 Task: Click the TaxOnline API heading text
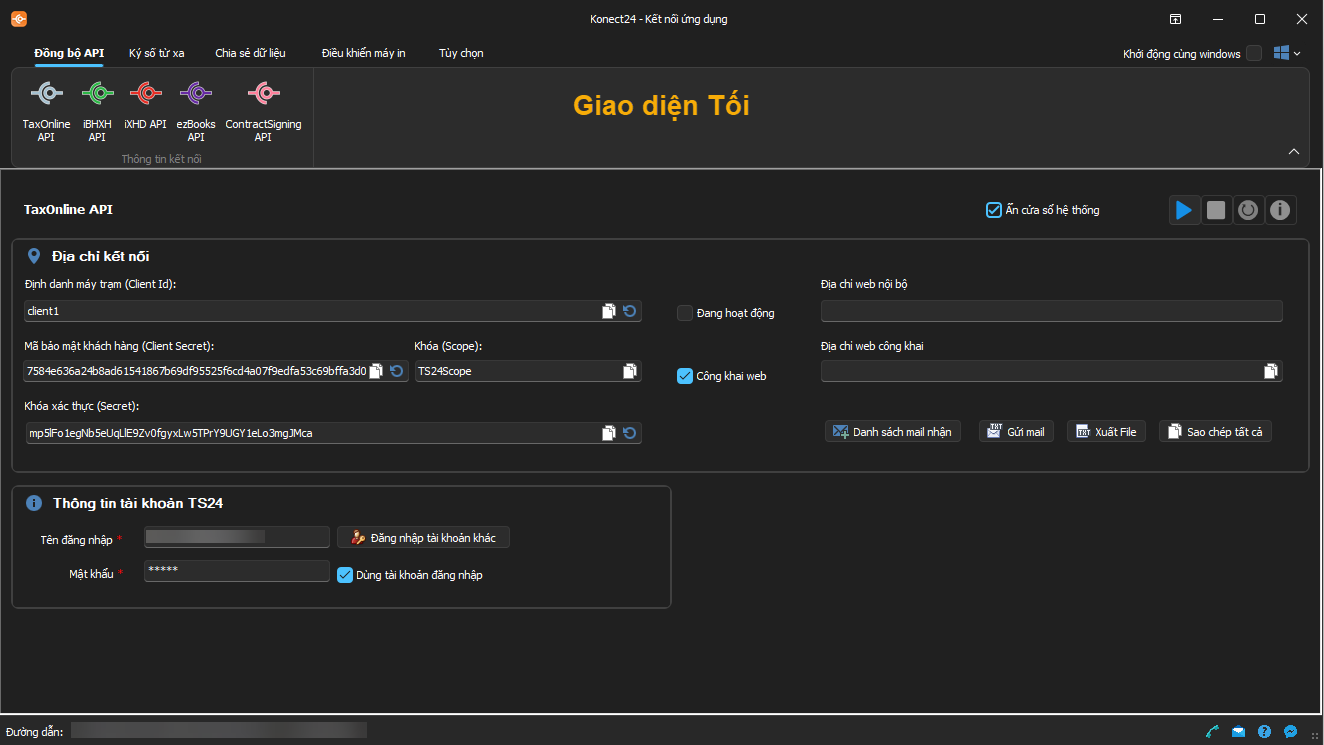tap(68, 210)
